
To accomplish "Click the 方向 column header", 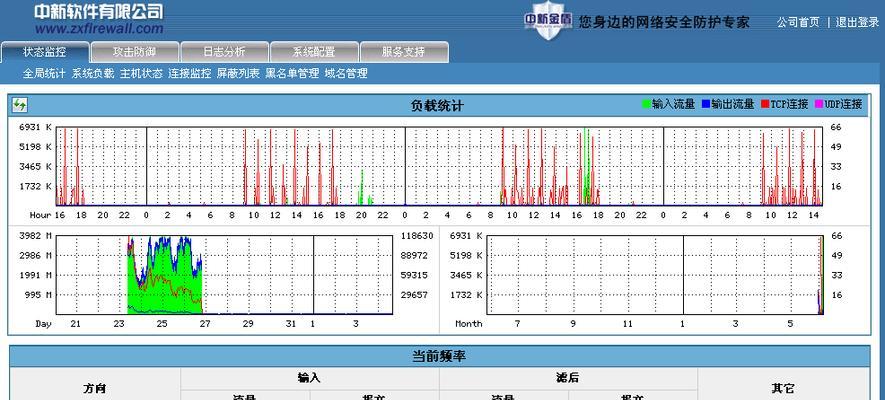I will (95, 389).
